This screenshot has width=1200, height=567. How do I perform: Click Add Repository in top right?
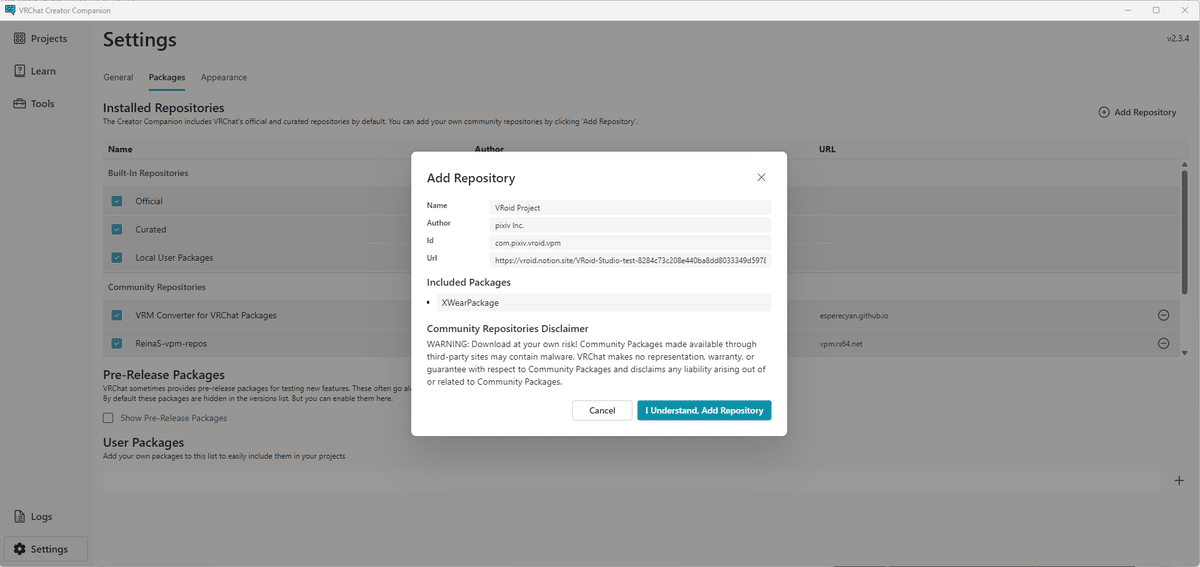pyautogui.click(x=1137, y=112)
